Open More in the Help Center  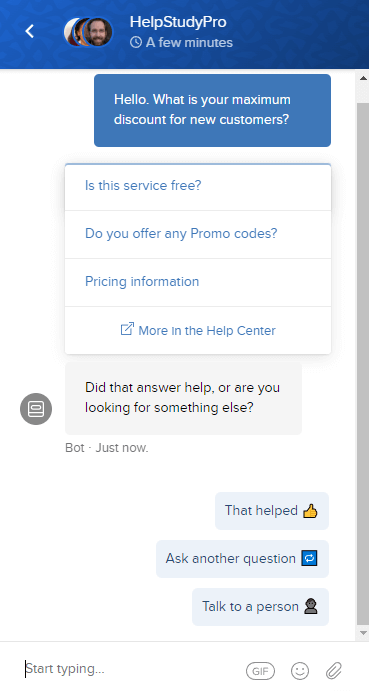click(198, 331)
